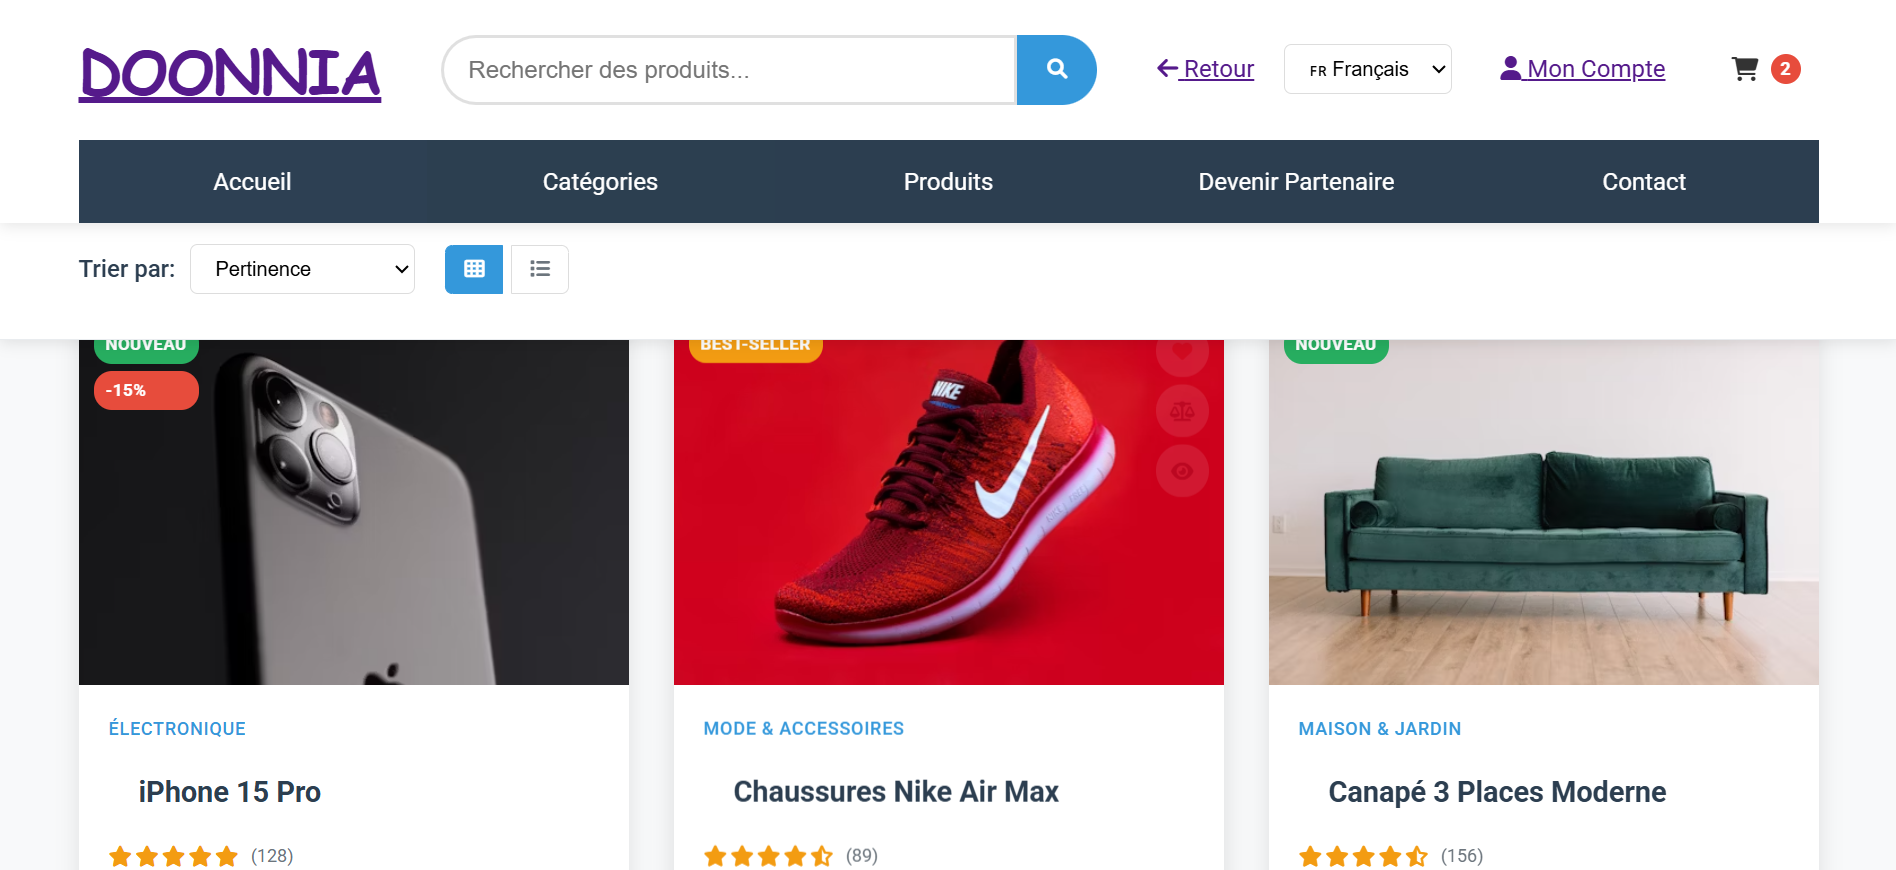Expand the Catégories menu
Screen dimensions: 1896x870
pos(600,181)
